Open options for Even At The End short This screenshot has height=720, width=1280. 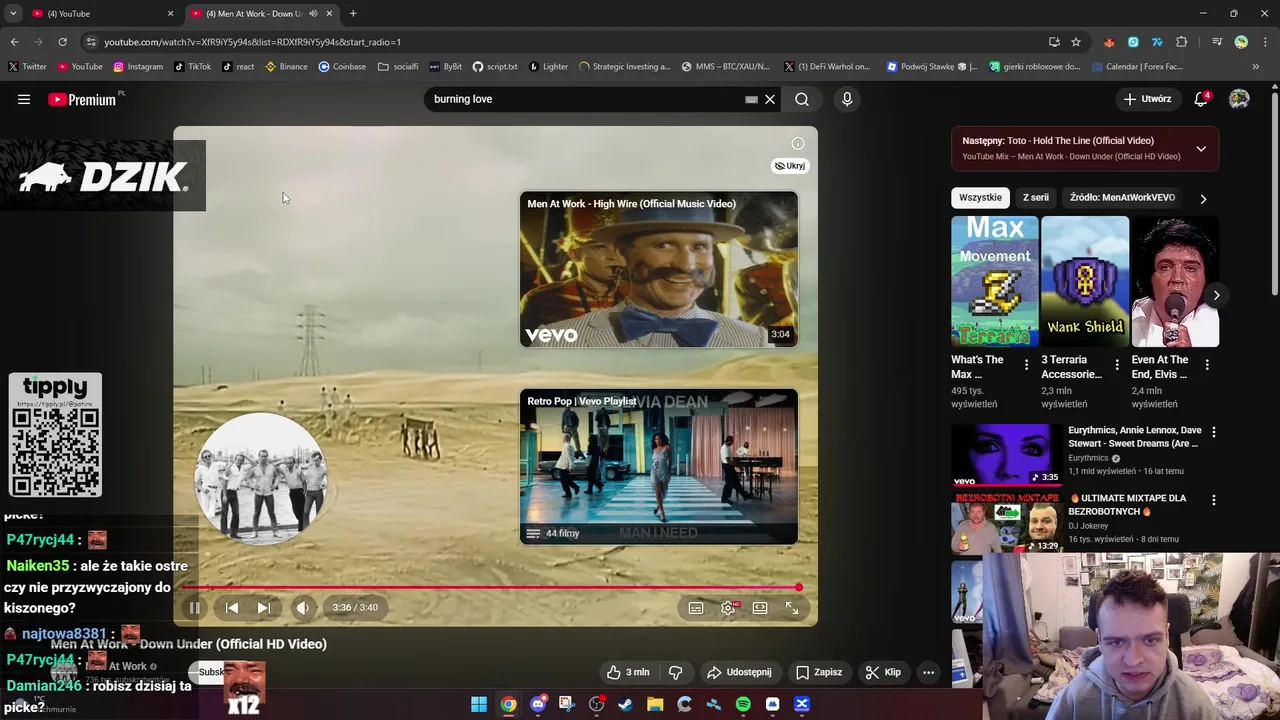coord(1207,365)
